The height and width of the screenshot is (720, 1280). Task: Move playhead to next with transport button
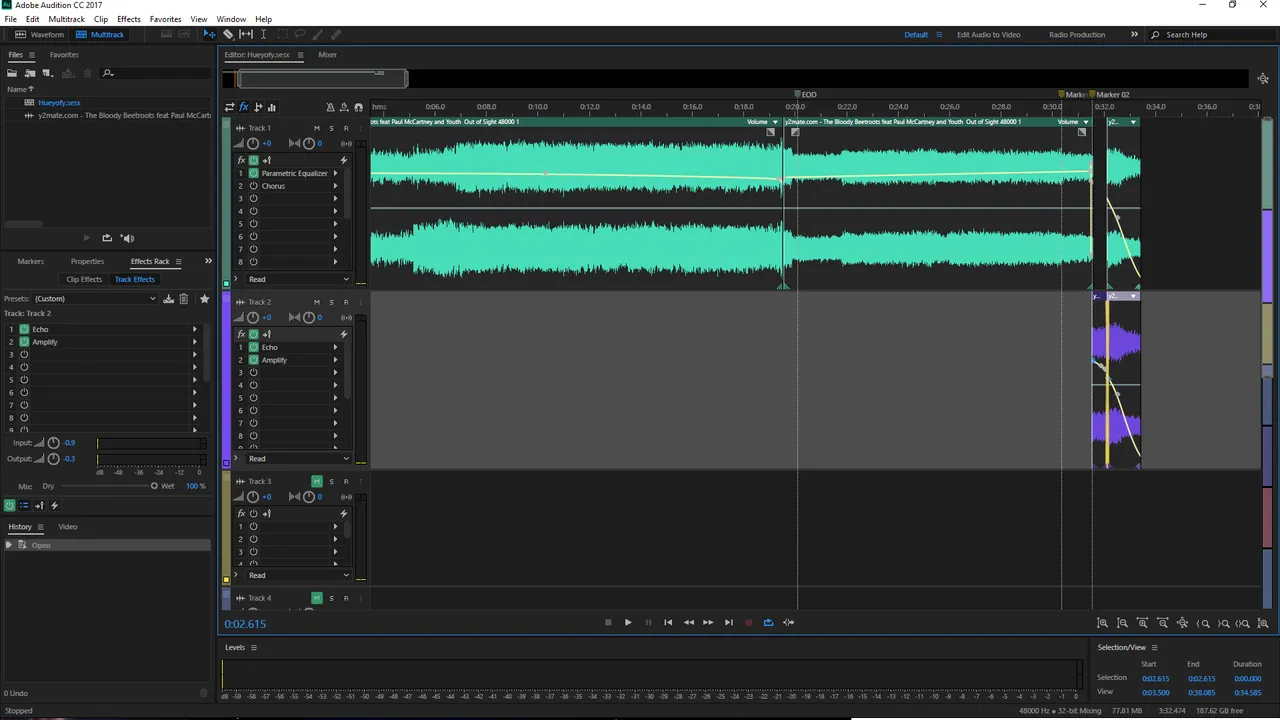click(x=728, y=622)
